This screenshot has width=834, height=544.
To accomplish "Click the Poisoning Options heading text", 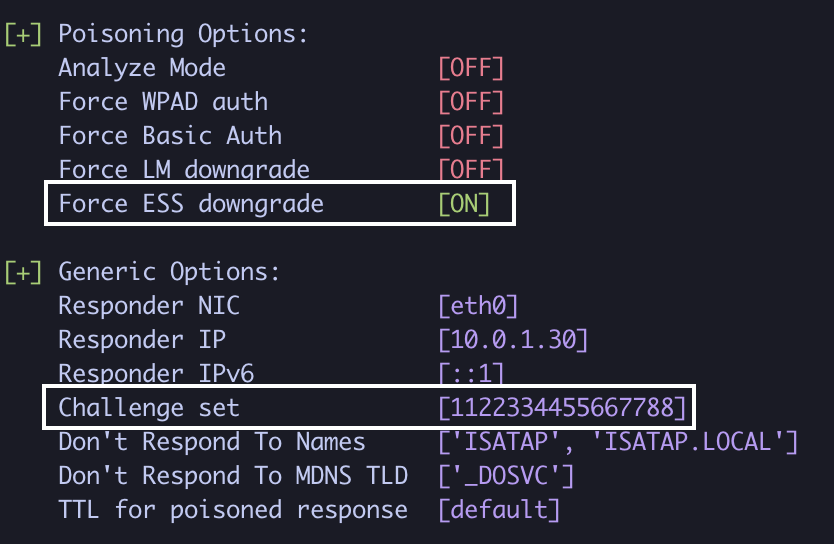I will (183, 34).
